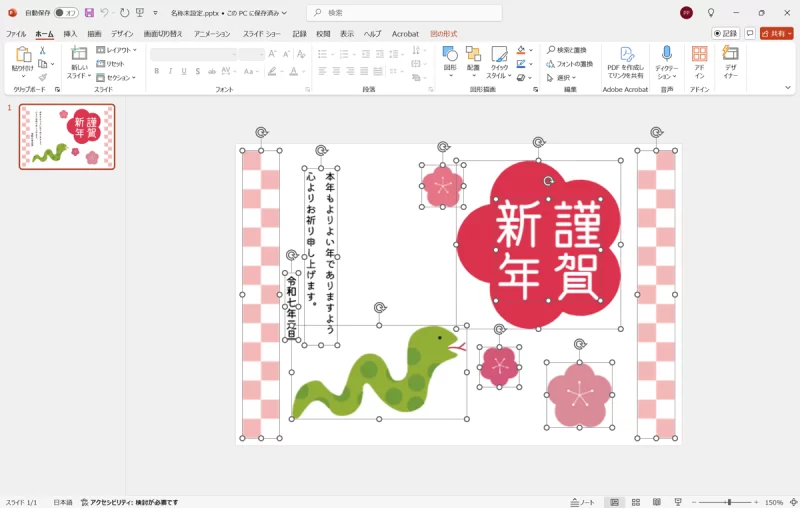Viewport: 800px width, 508px height.
Task: Open the Designer pane icon
Action: click(x=731, y=55)
